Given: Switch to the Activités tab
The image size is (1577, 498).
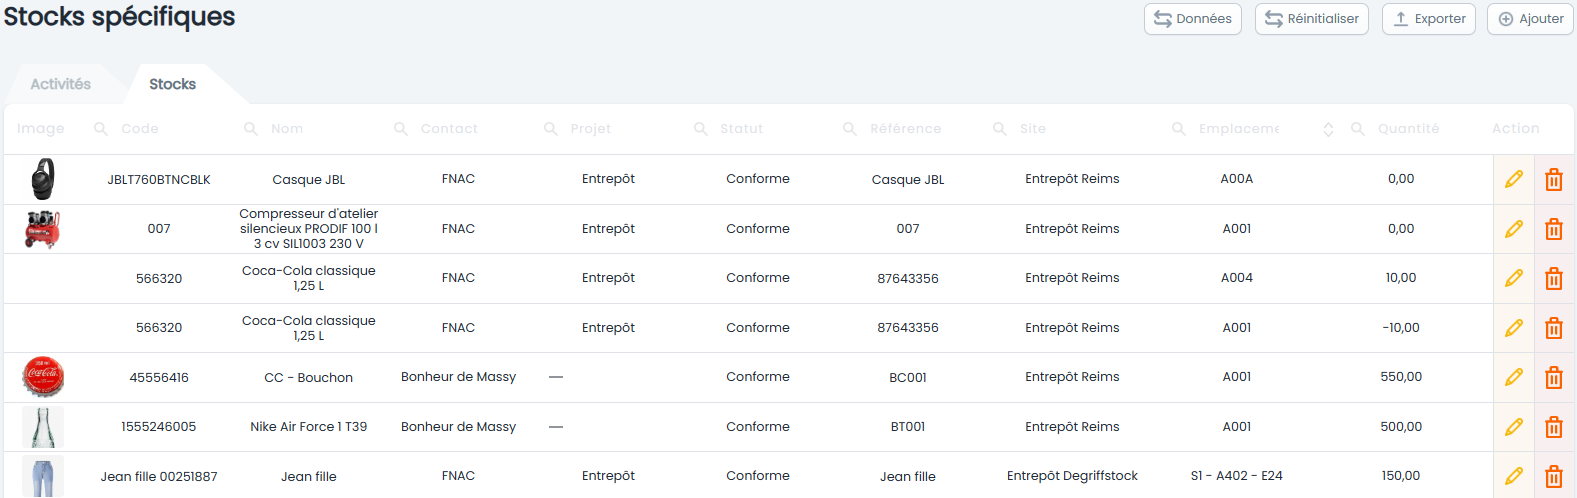Looking at the screenshot, I should pyautogui.click(x=60, y=84).
